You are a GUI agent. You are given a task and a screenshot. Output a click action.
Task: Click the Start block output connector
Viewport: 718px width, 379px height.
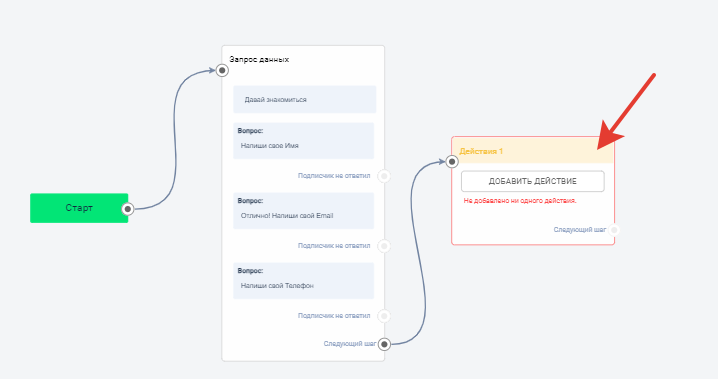128,209
